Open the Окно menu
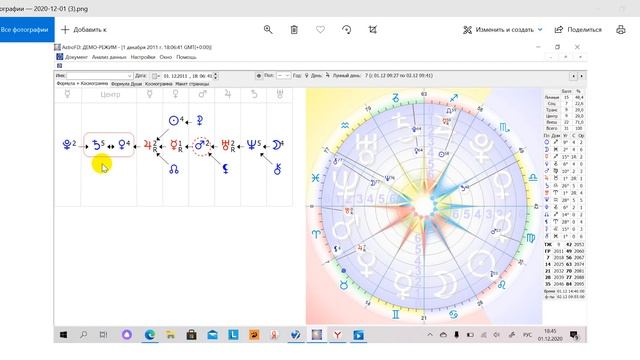Image resolution: width=640 pixels, height=360 pixels. 165,57
